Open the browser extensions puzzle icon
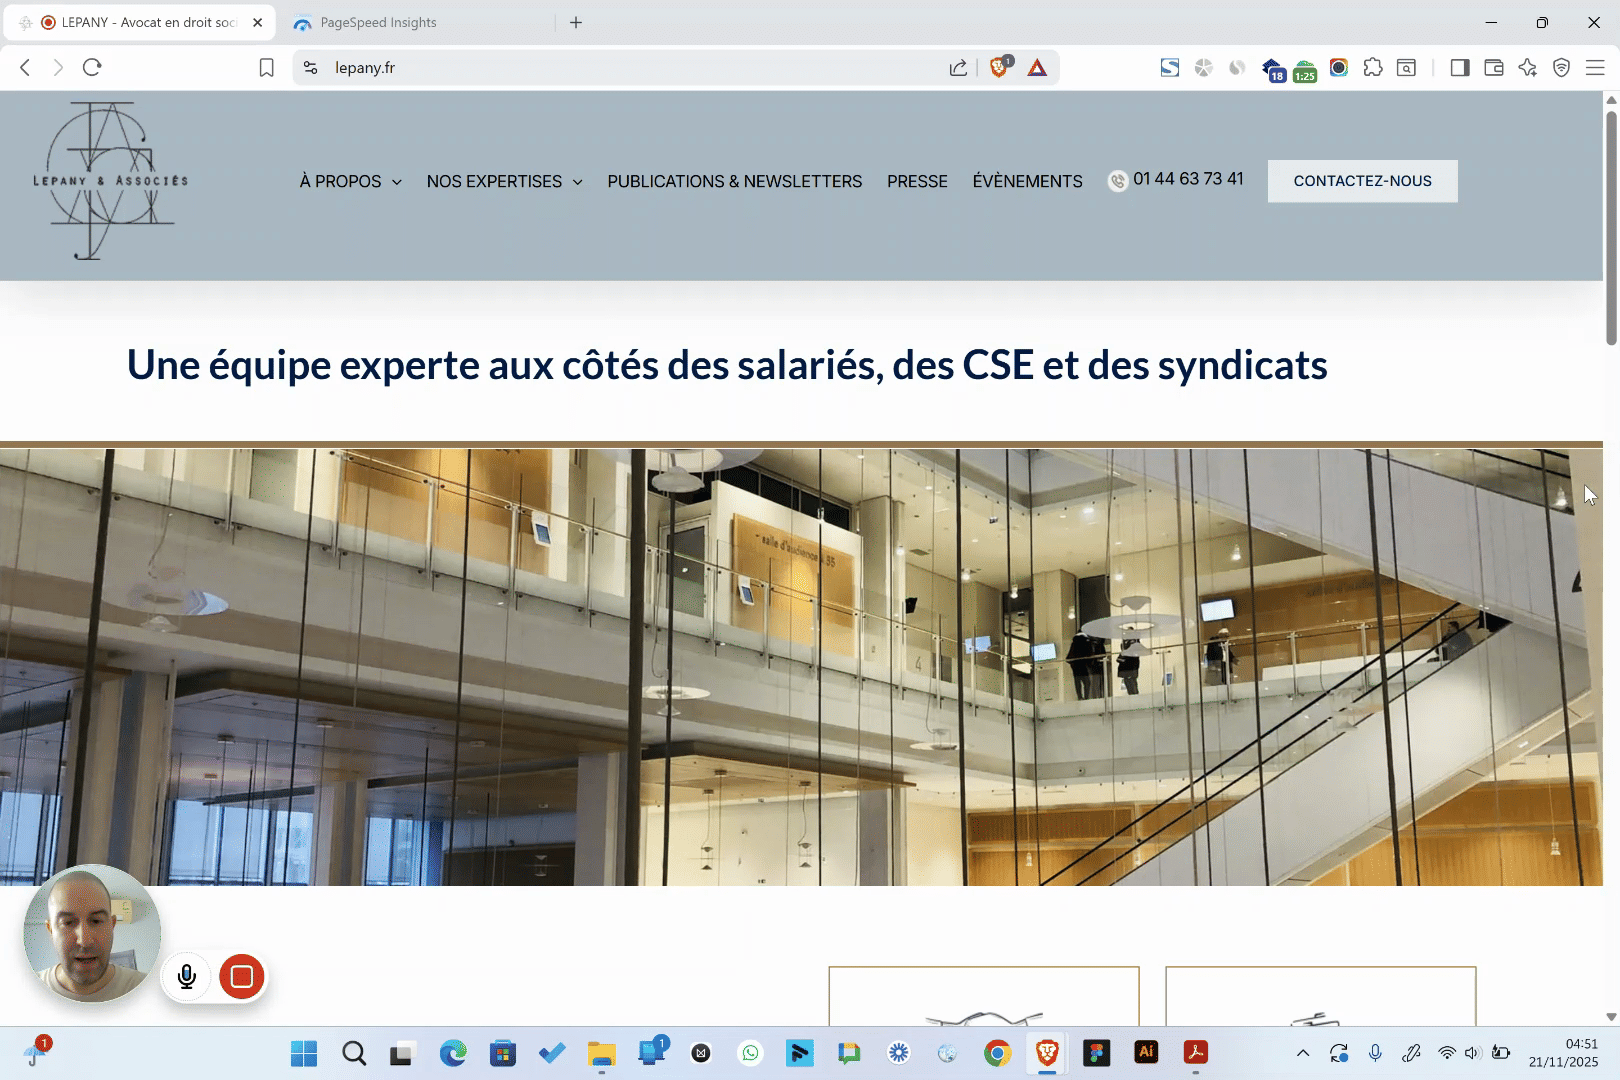This screenshot has width=1620, height=1080. 1373,67
